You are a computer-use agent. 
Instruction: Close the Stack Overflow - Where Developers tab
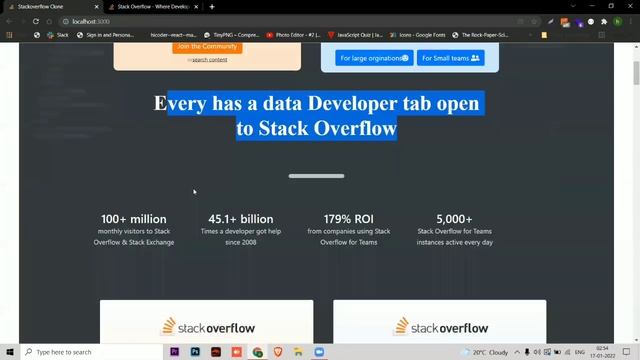196,7
